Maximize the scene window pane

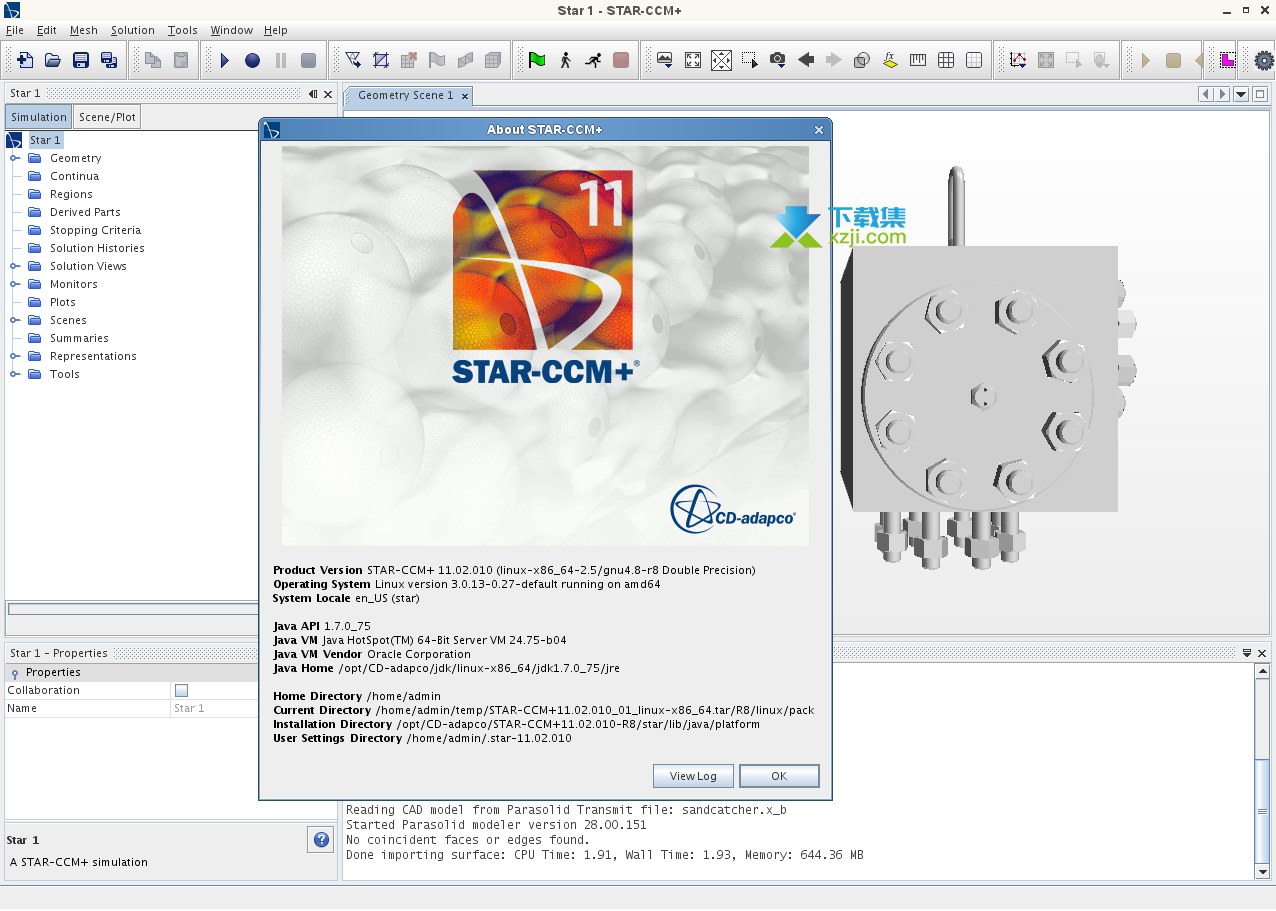point(1260,94)
